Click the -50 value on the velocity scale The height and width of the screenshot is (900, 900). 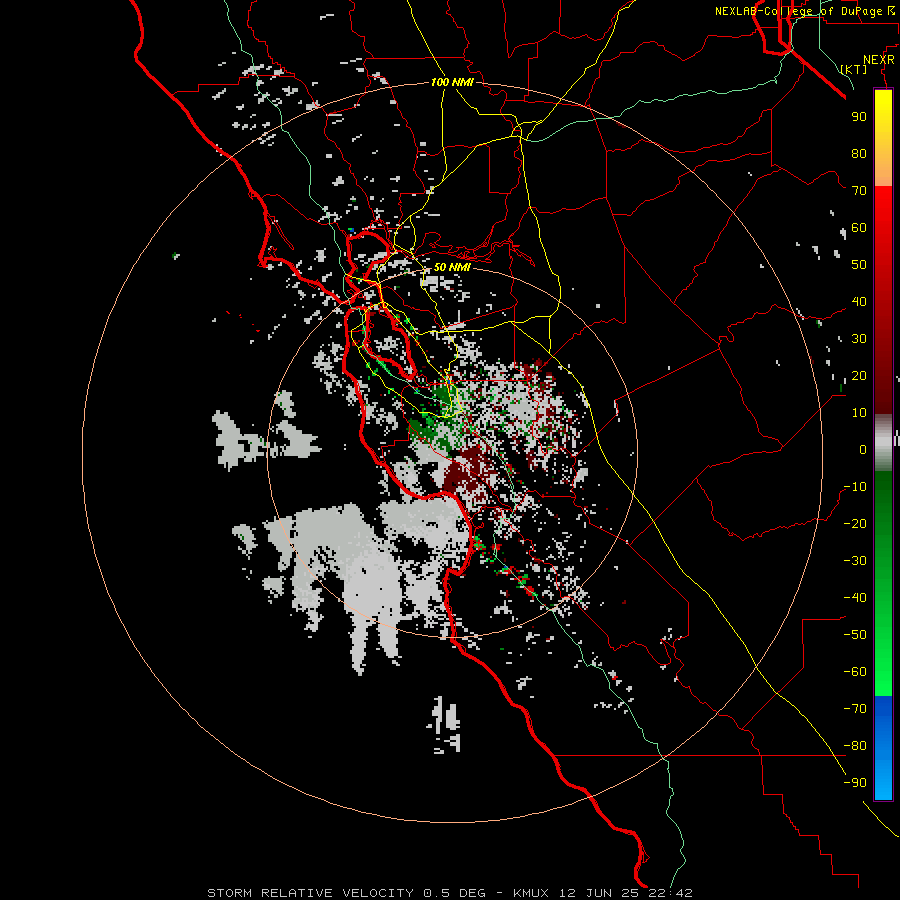[x=855, y=635]
